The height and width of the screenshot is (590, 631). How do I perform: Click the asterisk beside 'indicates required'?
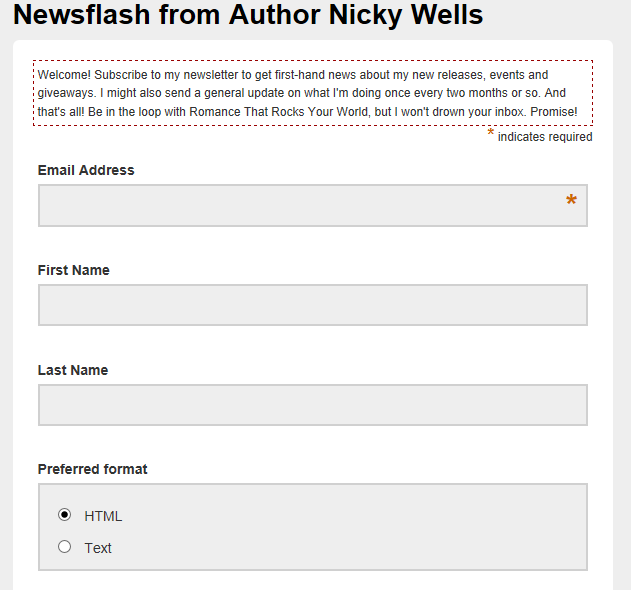coord(491,133)
